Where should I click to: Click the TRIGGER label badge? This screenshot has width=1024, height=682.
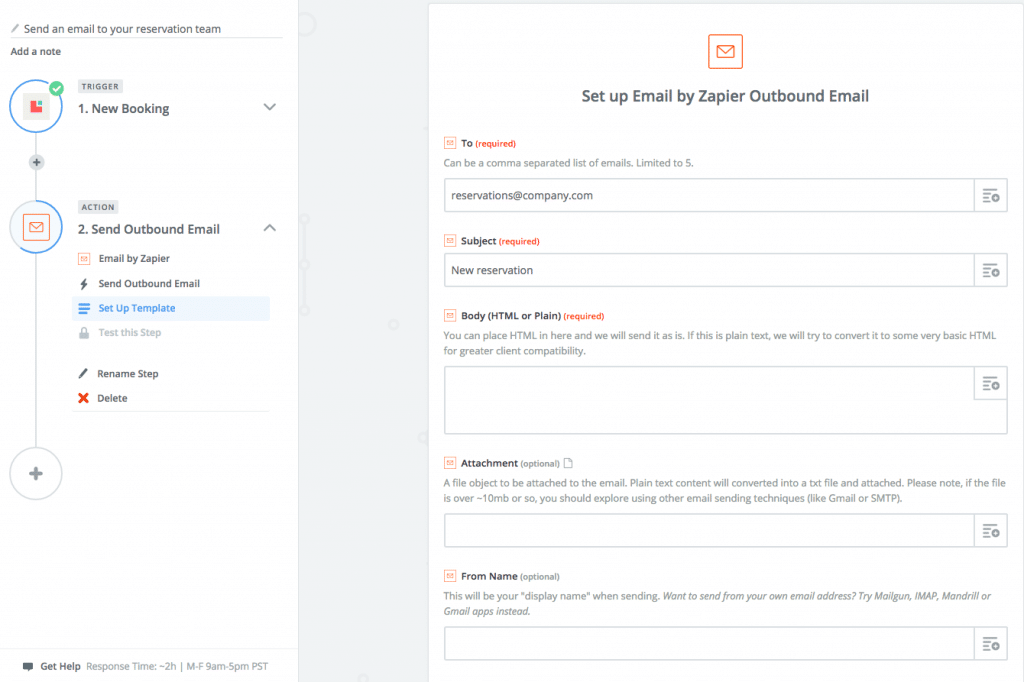[x=100, y=86]
